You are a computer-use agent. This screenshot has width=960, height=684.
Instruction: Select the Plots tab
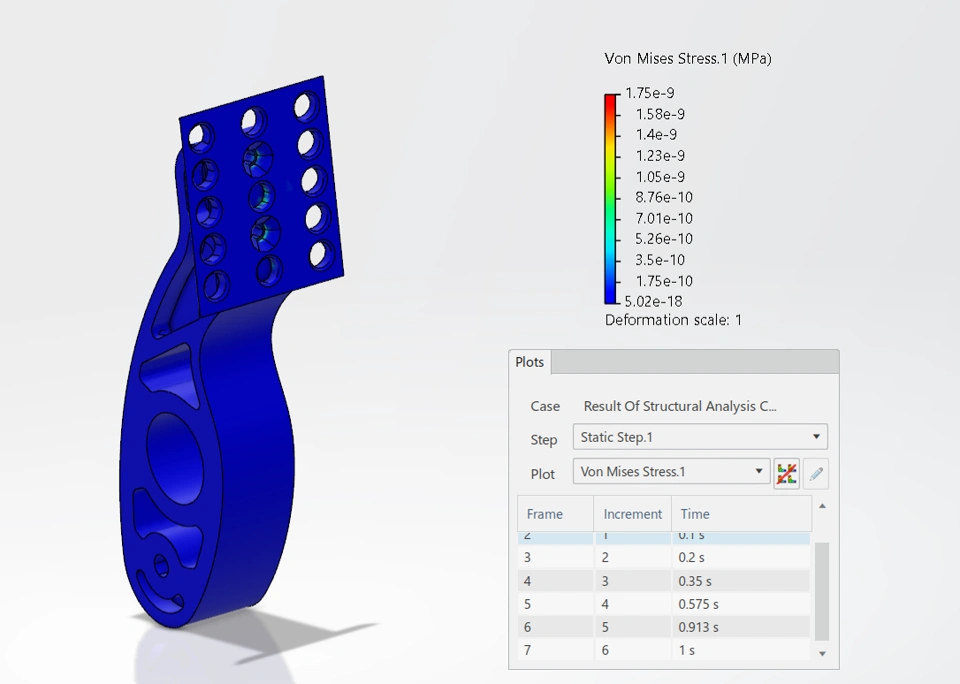[x=530, y=362]
